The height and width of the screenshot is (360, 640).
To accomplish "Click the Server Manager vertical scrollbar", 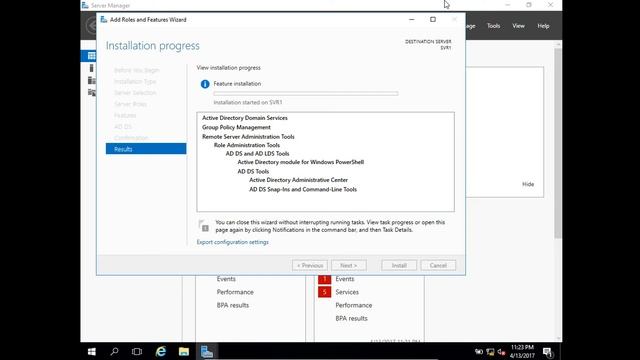I will tap(558, 143).
